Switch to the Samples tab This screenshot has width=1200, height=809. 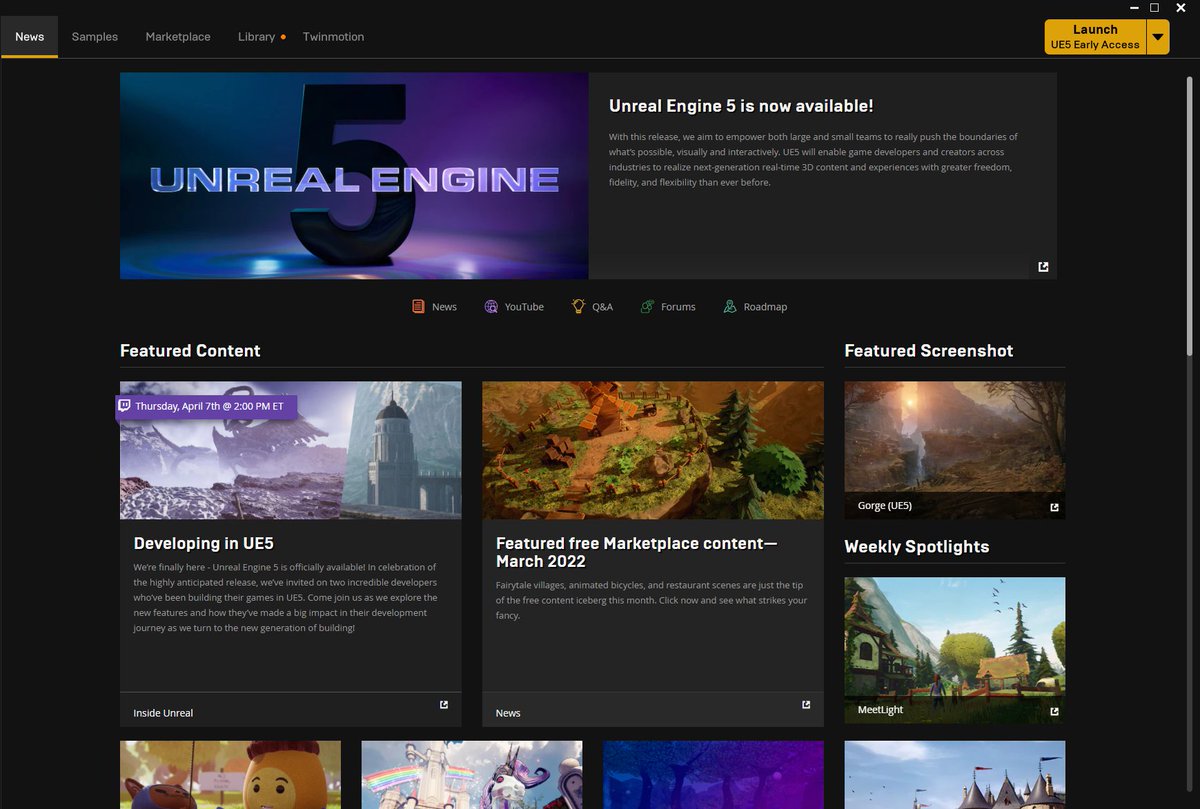(94, 36)
